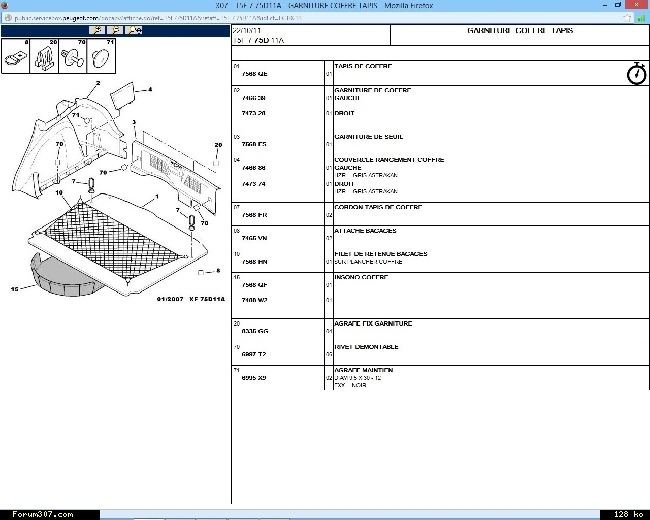Click the RIVET DEMONTABLE description
The image size is (650, 520).
[x=366, y=346]
